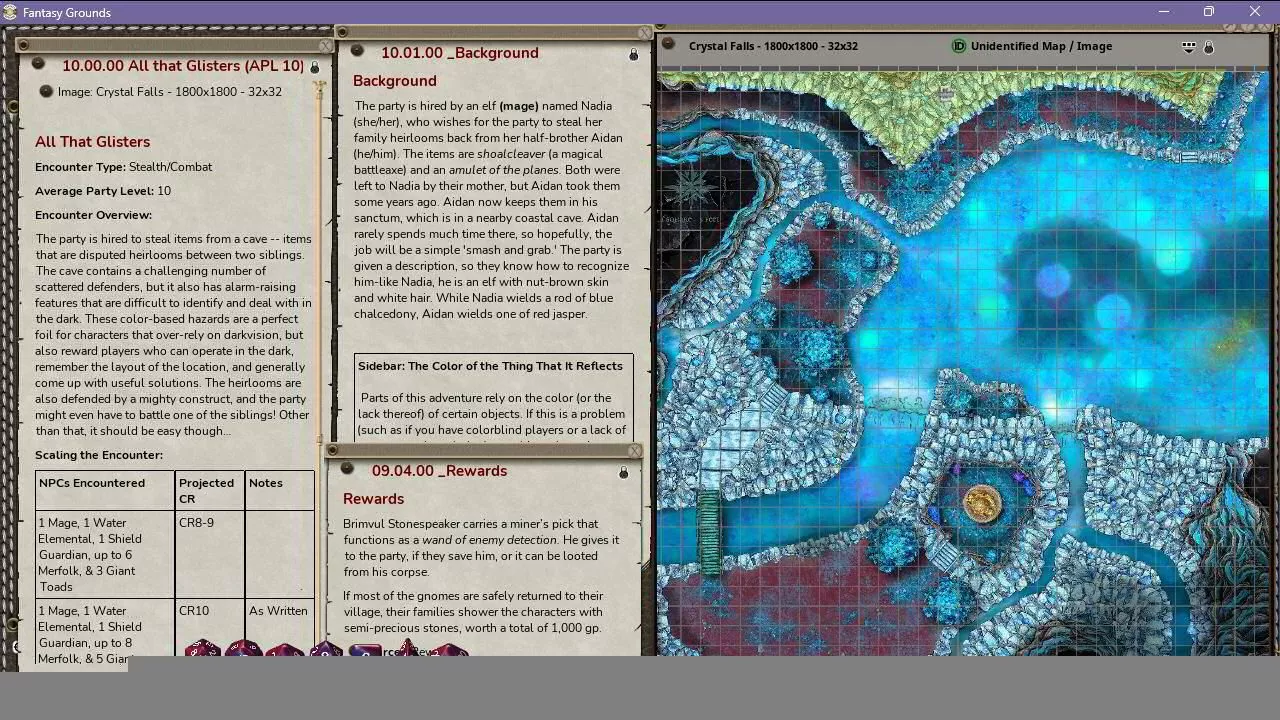Select the map title Crystal Falls text

click(x=773, y=46)
